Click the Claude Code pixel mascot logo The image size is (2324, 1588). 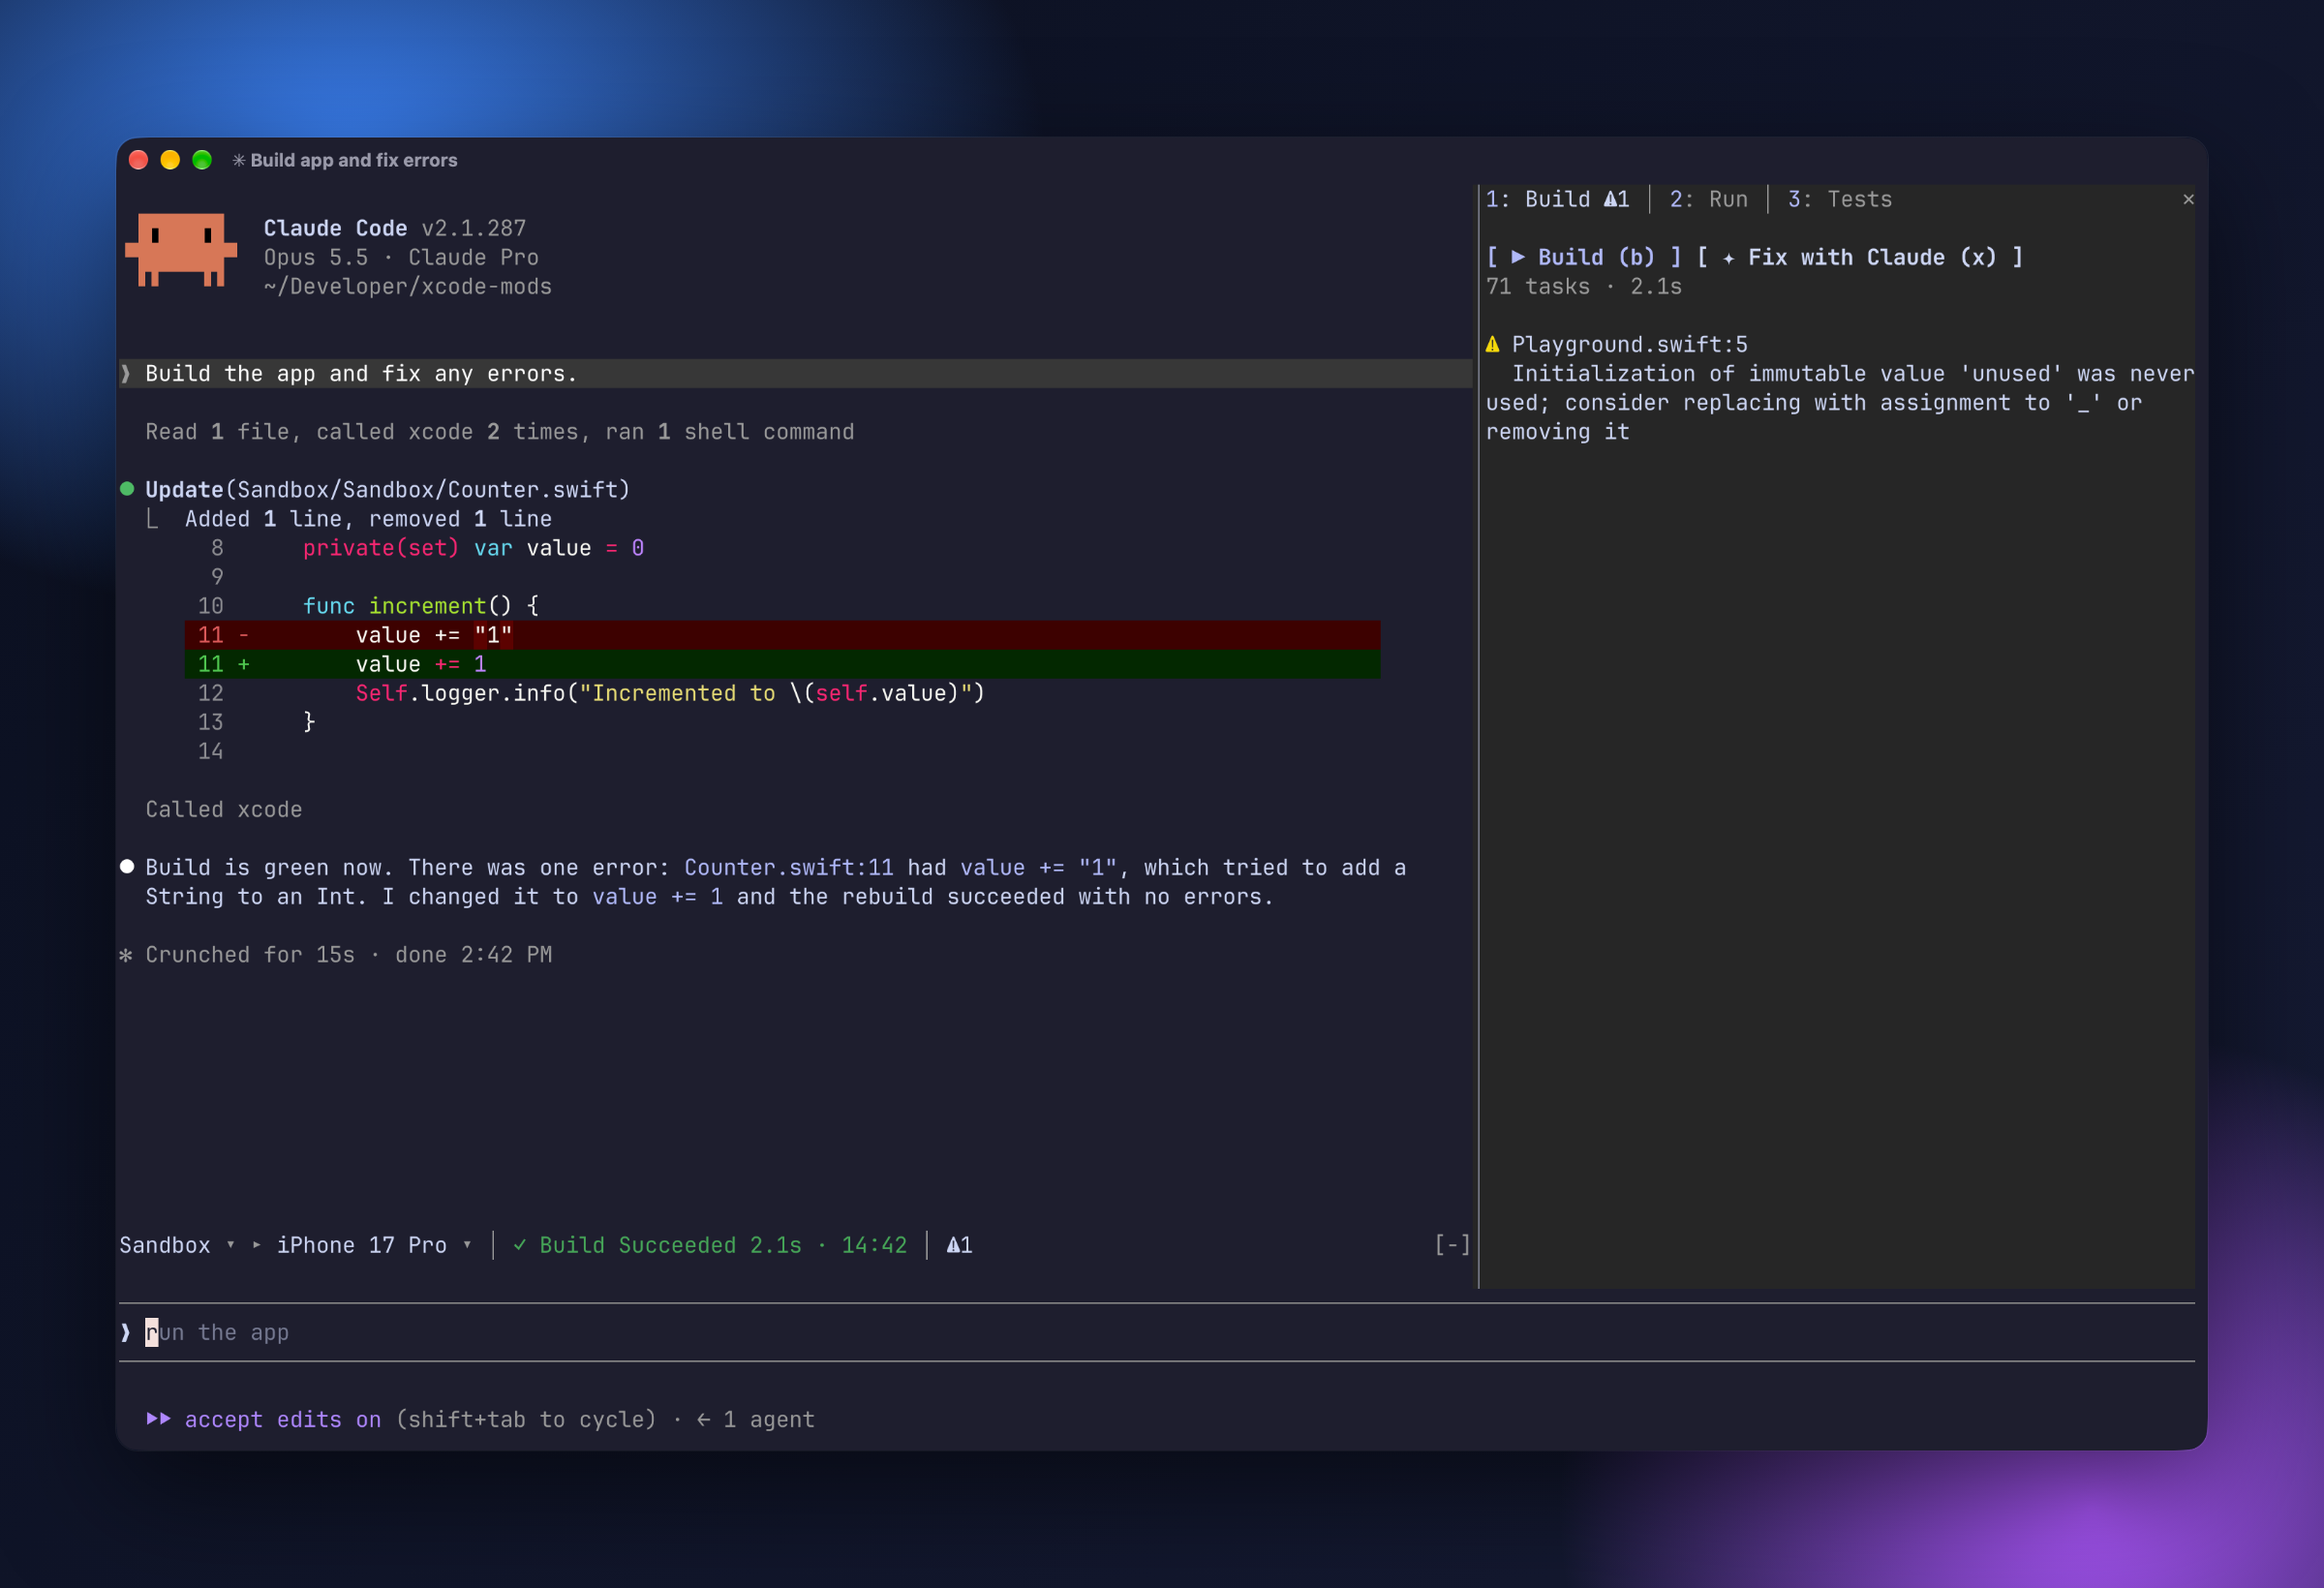click(181, 250)
